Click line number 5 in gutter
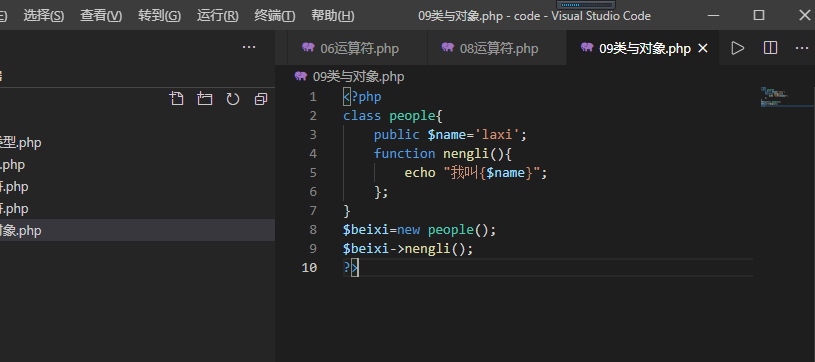Image resolution: width=815 pixels, height=362 pixels. coord(312,173)
